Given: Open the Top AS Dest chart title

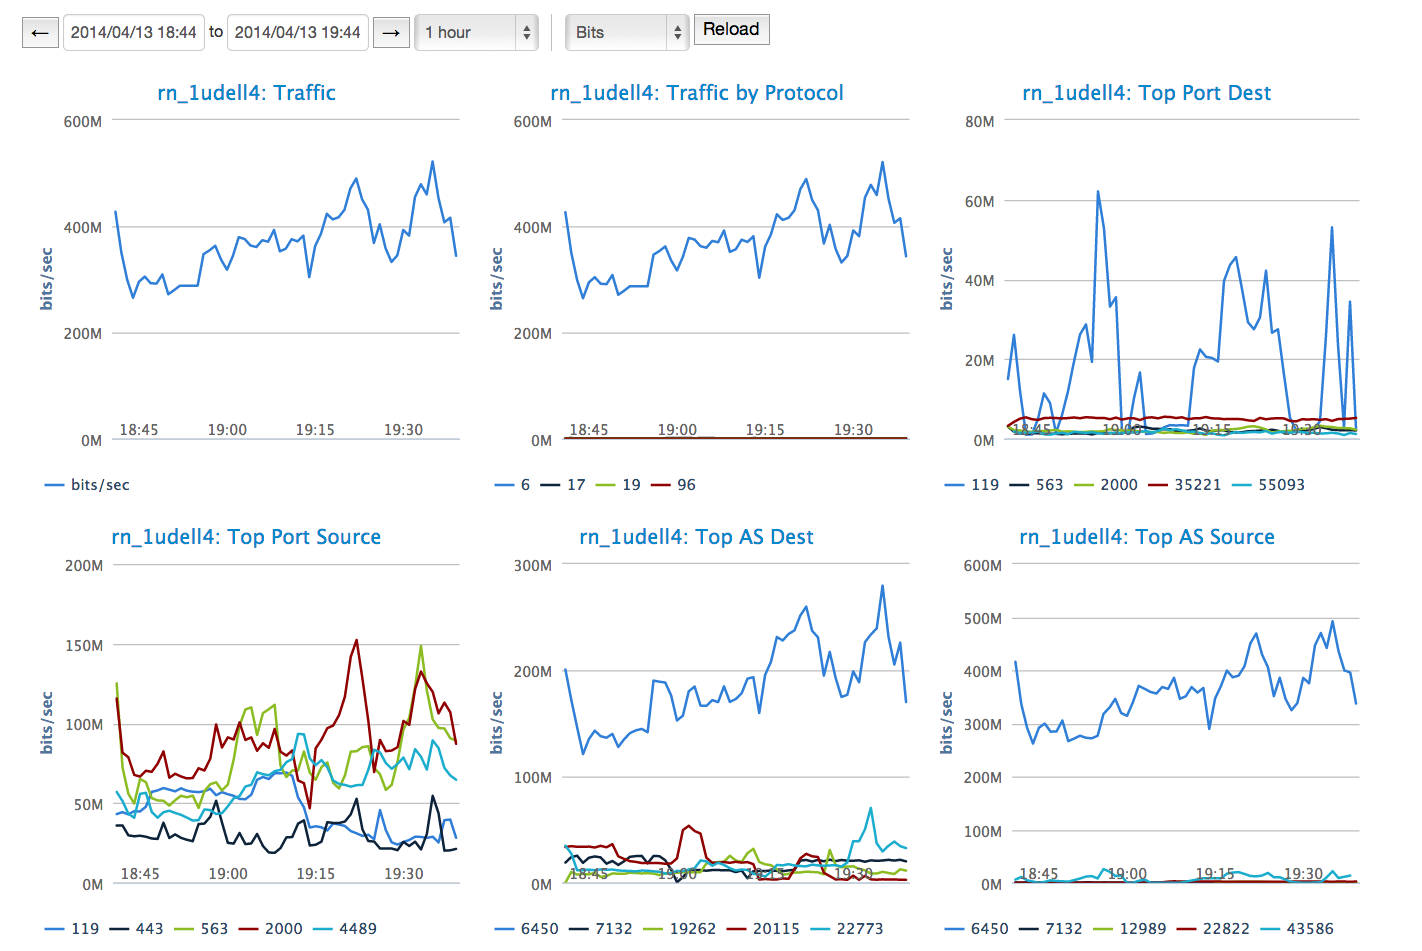Looking at the screenshot, I should click(x=697, y=537).
